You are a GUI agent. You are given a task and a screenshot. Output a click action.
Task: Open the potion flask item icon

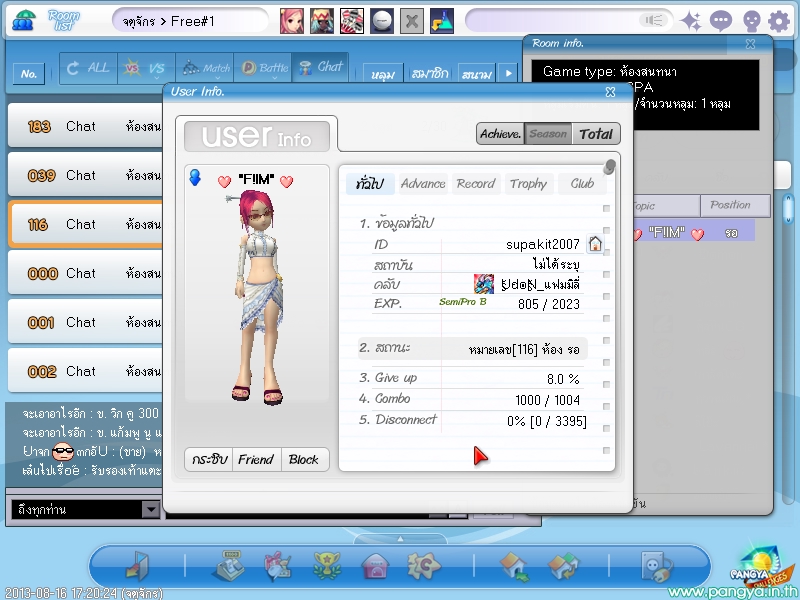pos(442,21)
